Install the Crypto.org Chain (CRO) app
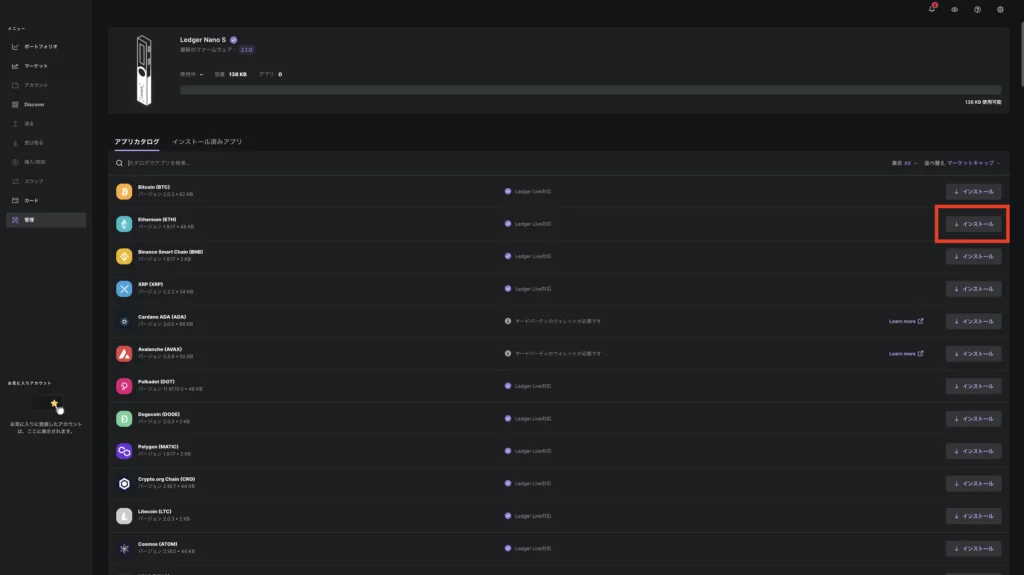This screenshot has height=575, width=1024. tap(974, 484)
